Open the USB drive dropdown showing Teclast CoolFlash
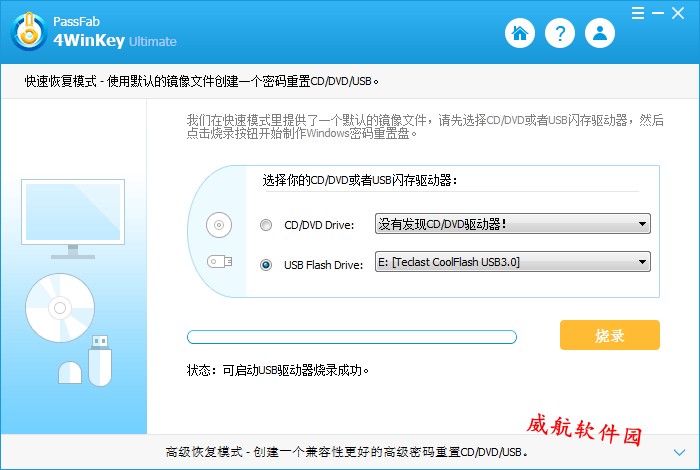 [x=512, y=262]
